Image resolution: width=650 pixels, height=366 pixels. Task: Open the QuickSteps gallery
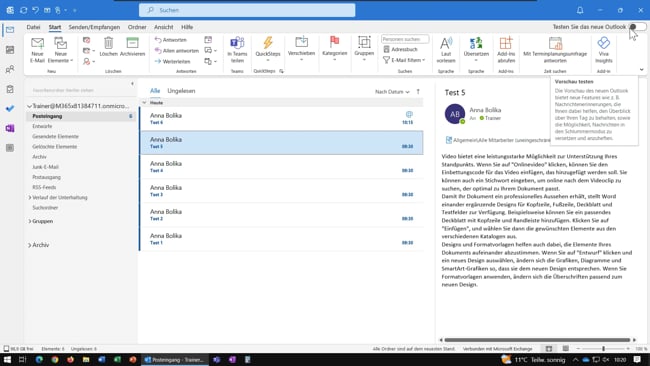tap(268, 49)
